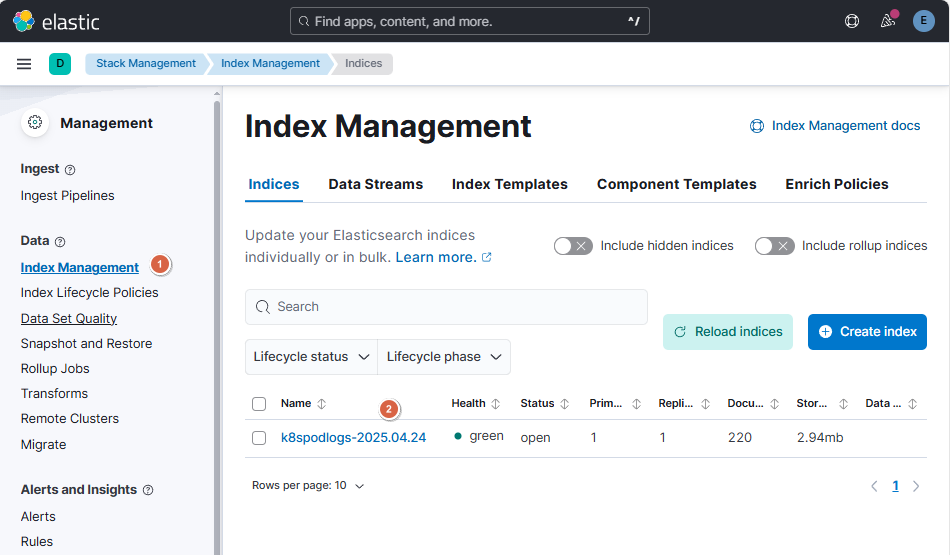The height and width of the screenshot is (555, 950).
Task: Open Rules in sidebar
Action: point(37,542)
